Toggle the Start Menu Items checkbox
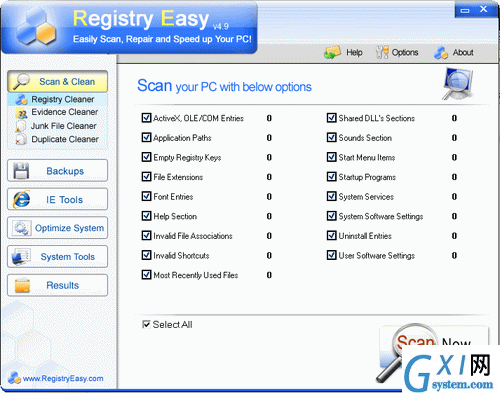This screenshot has height=393, width=500. click(331, 157)
